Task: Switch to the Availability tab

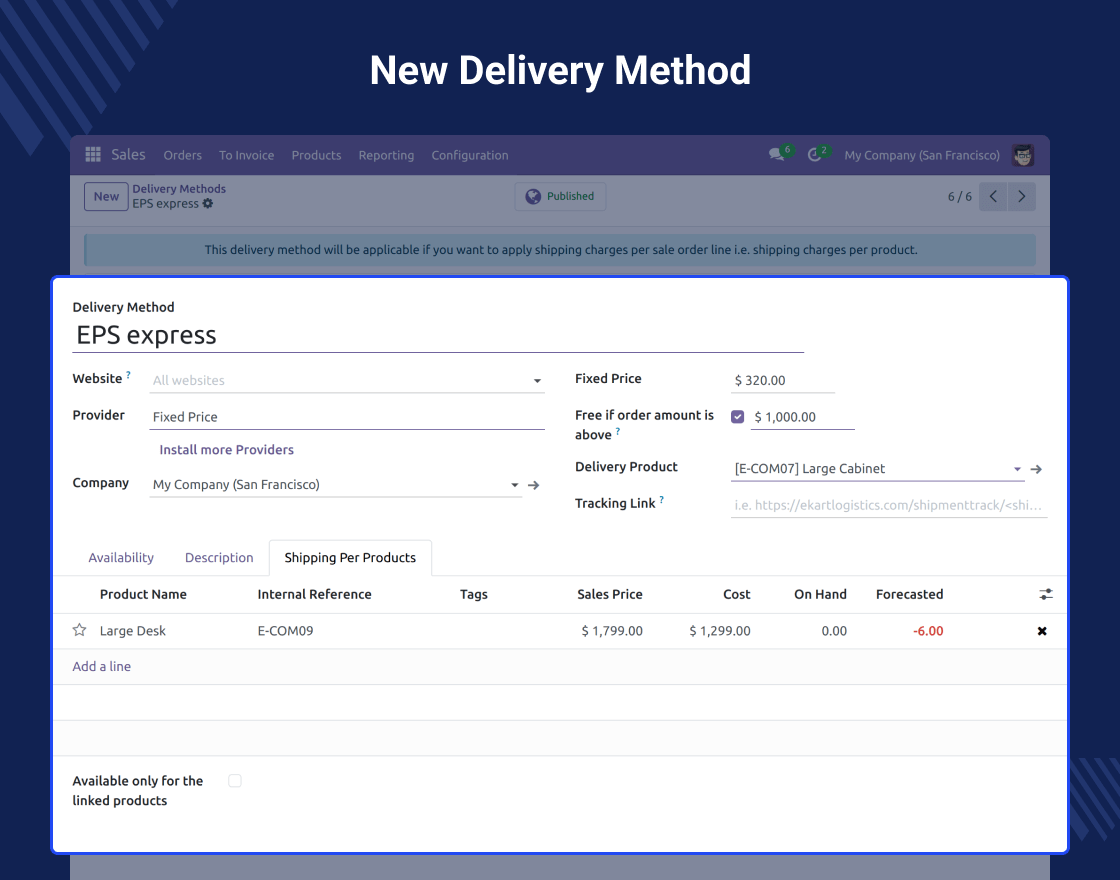Action: (121, 558)
